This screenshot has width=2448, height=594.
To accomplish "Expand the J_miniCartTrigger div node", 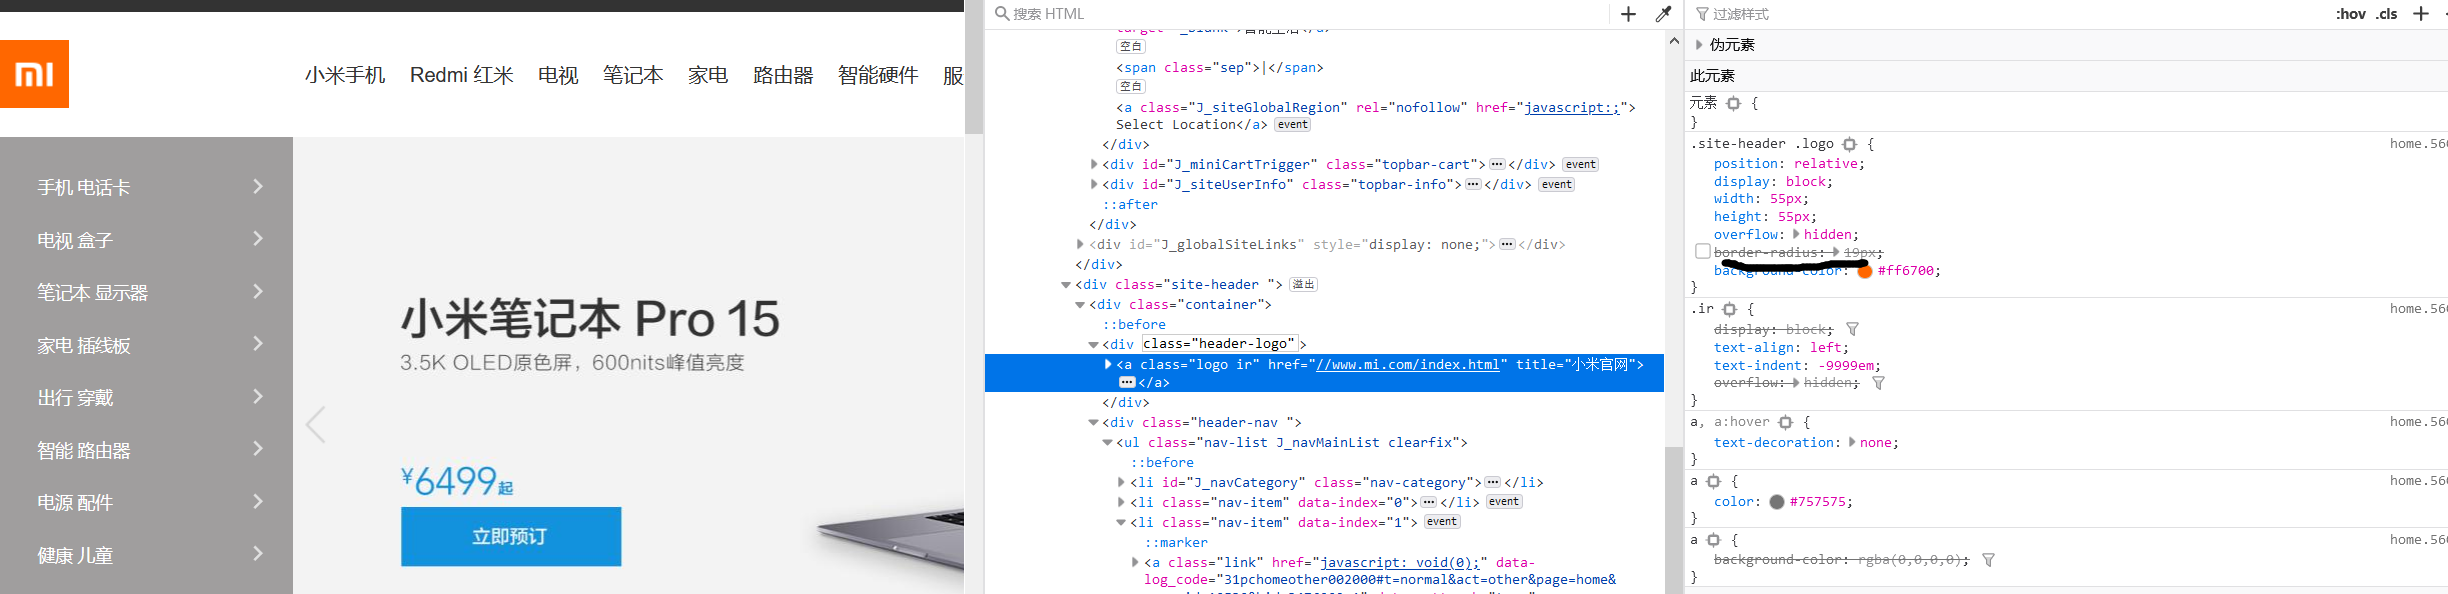I will point(1093,165).
